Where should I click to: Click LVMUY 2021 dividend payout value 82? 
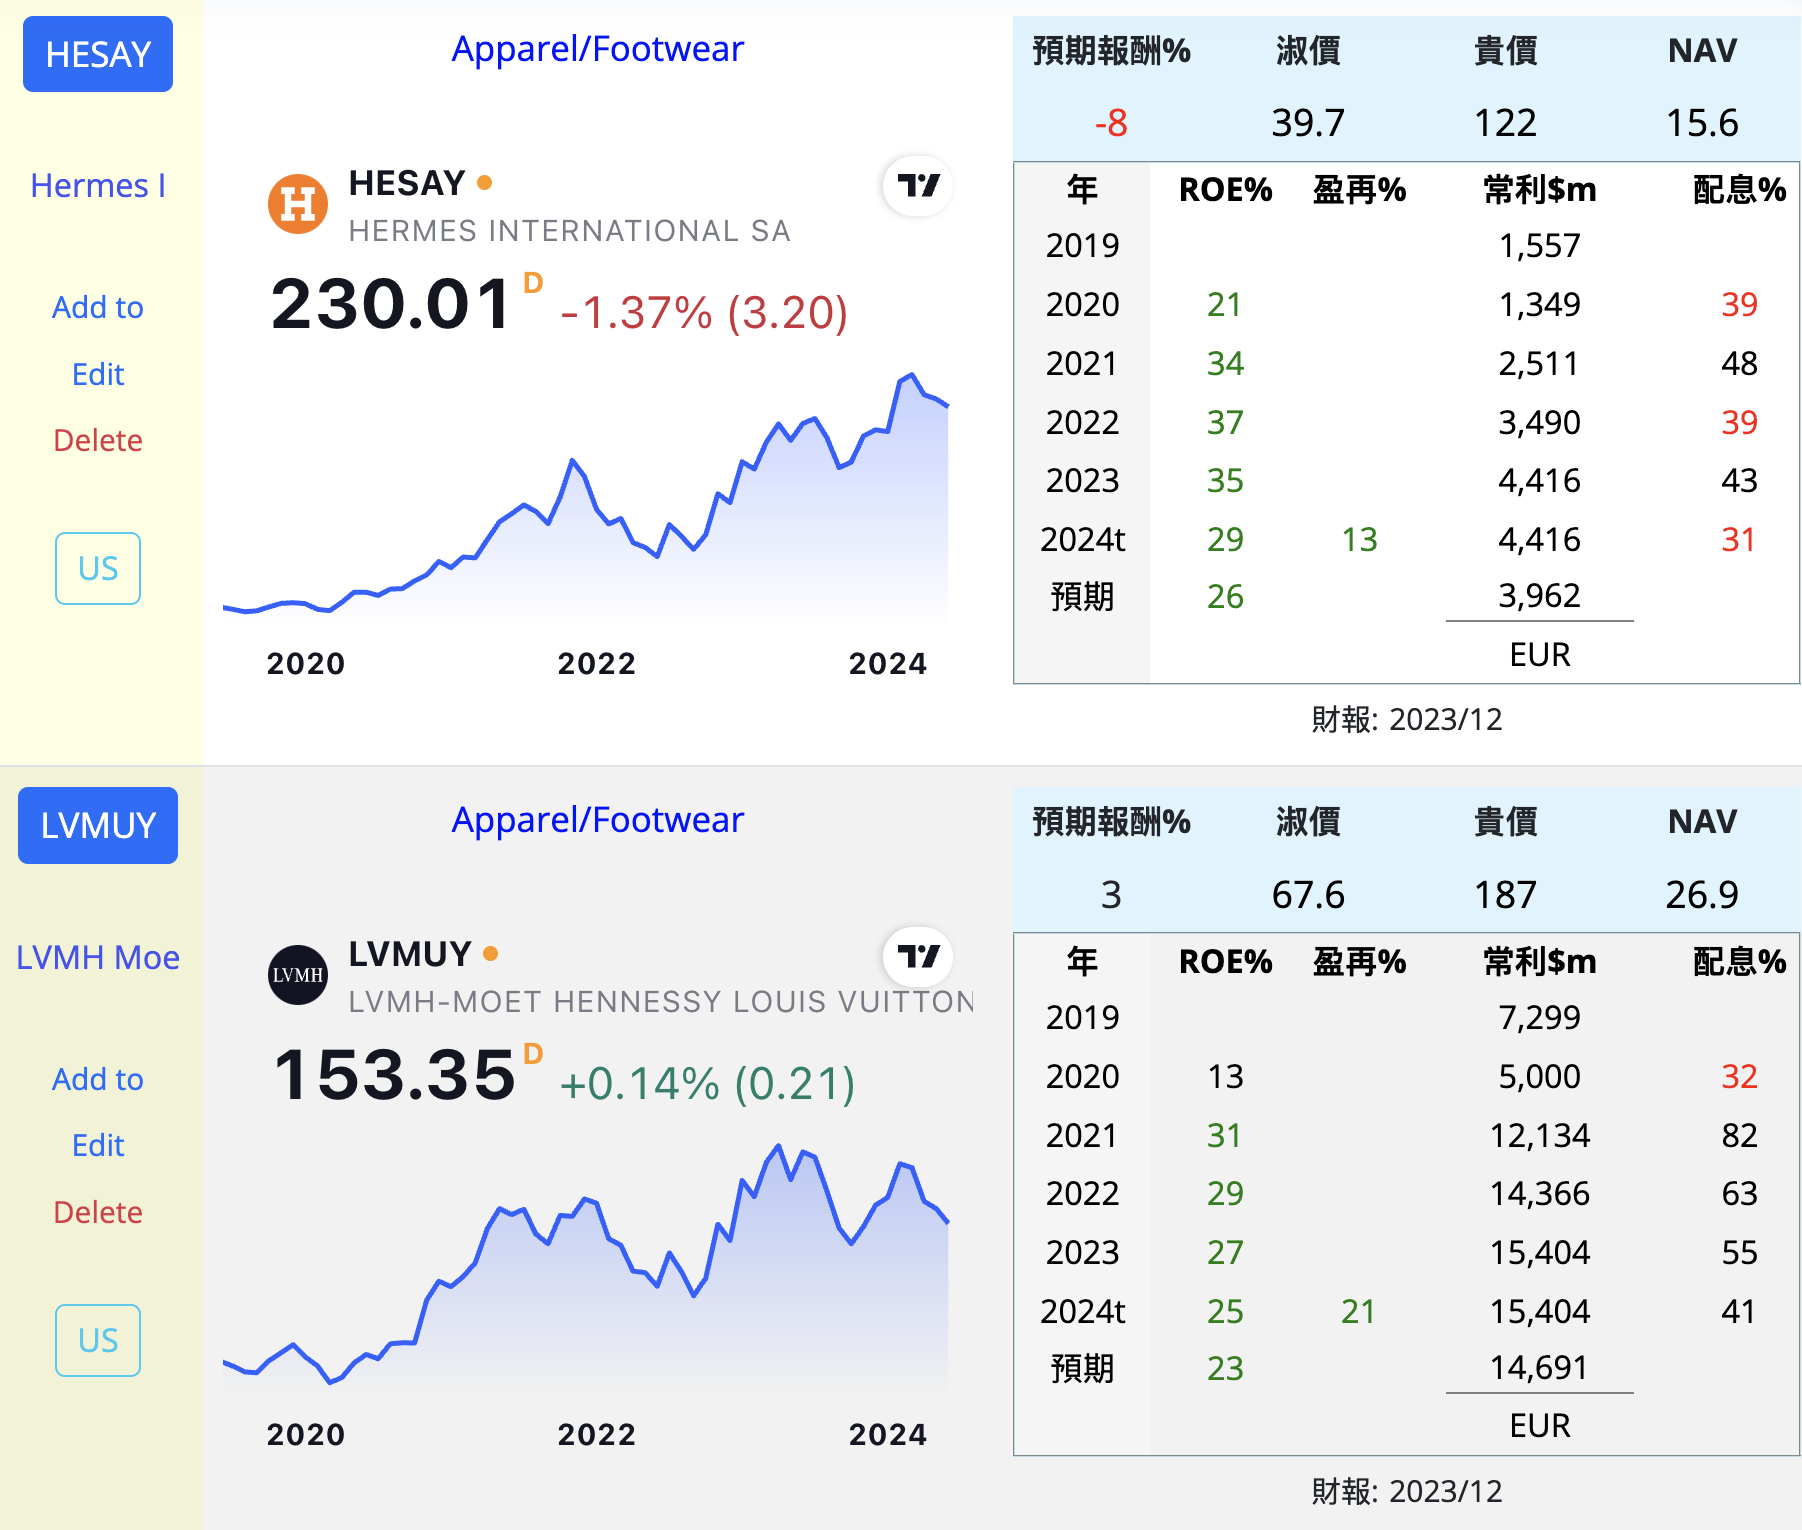(x=1739, y=1135)
